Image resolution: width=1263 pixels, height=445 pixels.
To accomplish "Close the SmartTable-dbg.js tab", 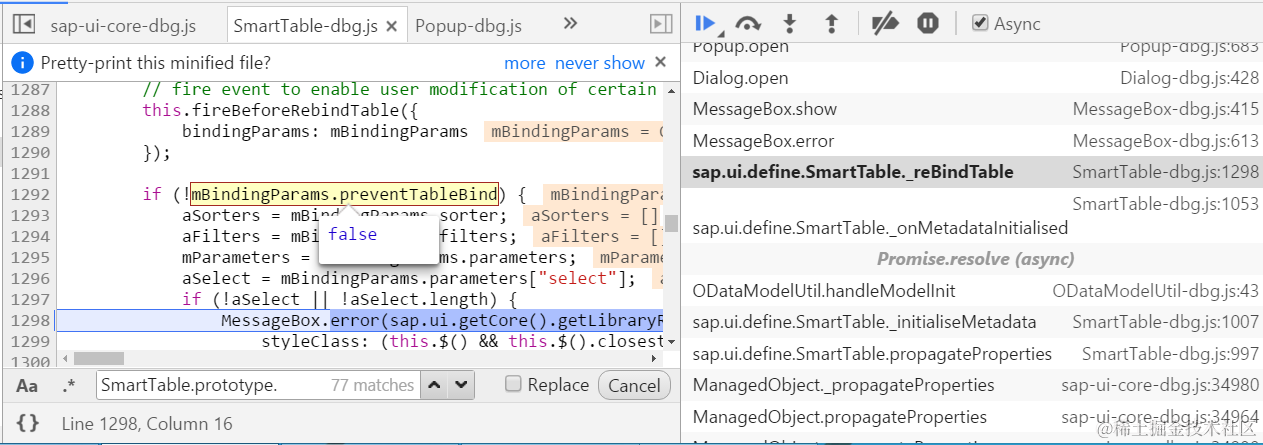I will coord(392,26).
